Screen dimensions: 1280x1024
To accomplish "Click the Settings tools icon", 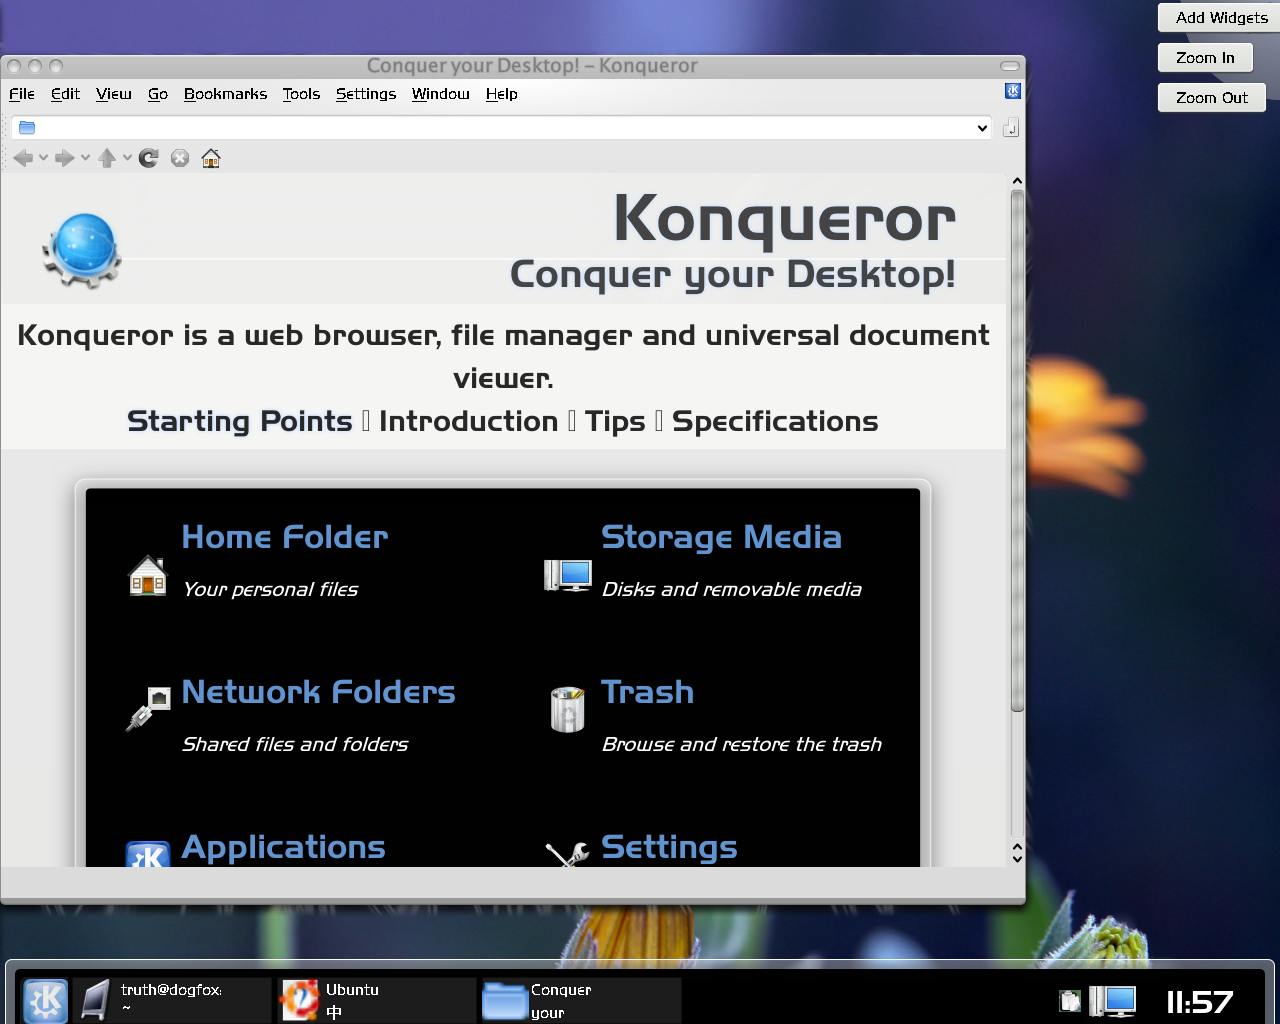I will (567, 854).
